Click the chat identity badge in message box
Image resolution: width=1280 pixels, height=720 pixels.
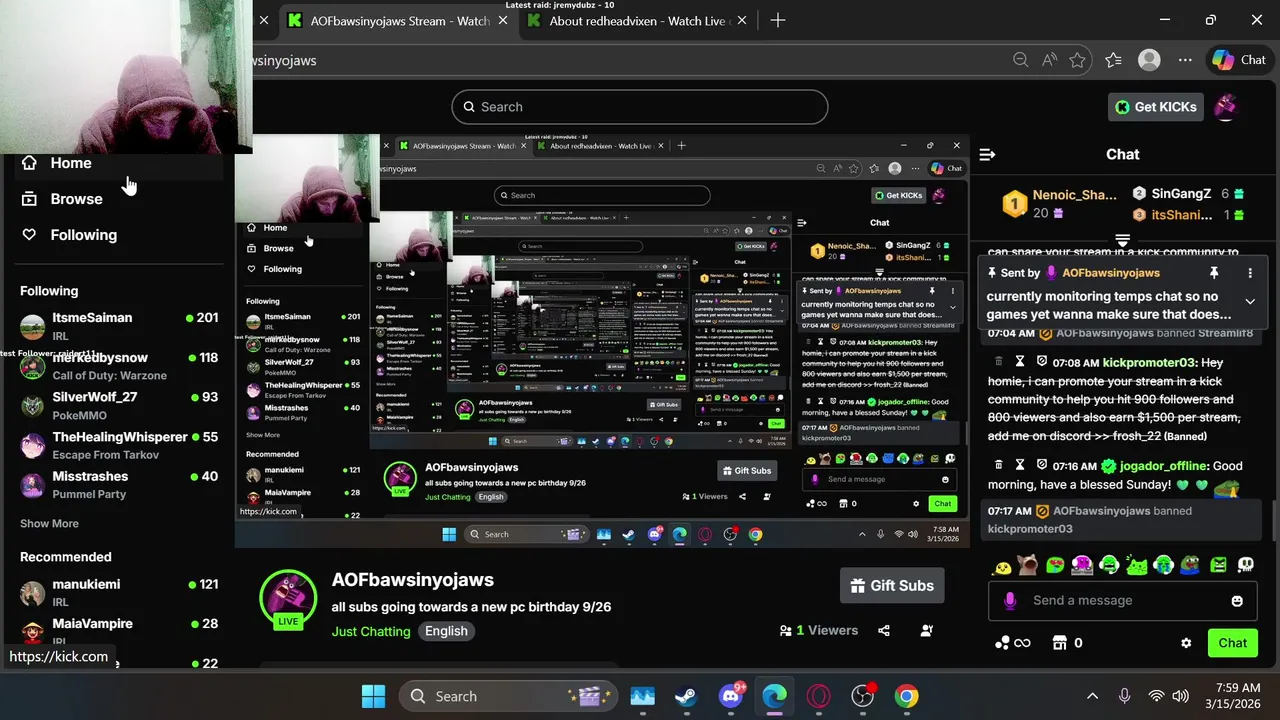coord(1010,600)
